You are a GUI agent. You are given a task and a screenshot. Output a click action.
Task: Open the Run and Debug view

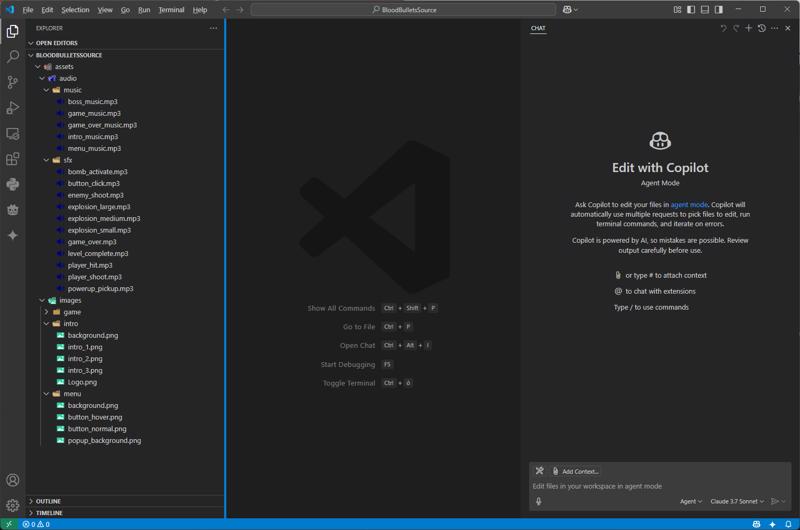click(x=13, y=108)
